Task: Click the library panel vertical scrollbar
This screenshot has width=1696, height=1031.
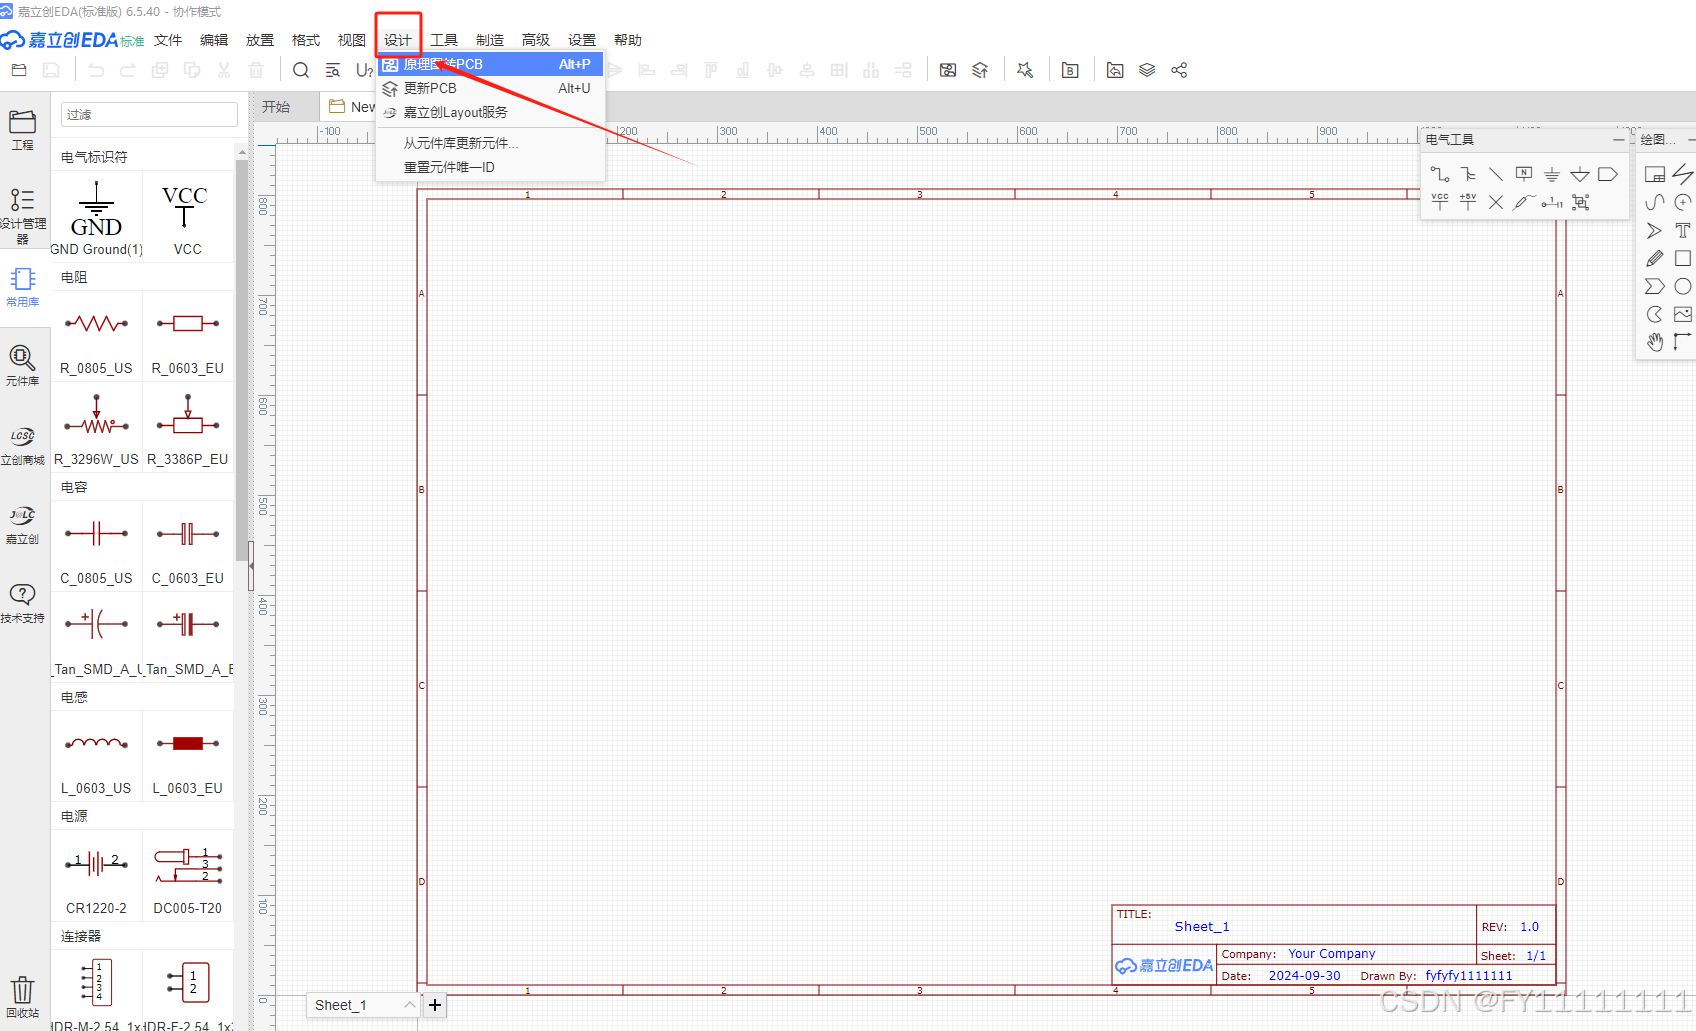Action: [241, 360]
